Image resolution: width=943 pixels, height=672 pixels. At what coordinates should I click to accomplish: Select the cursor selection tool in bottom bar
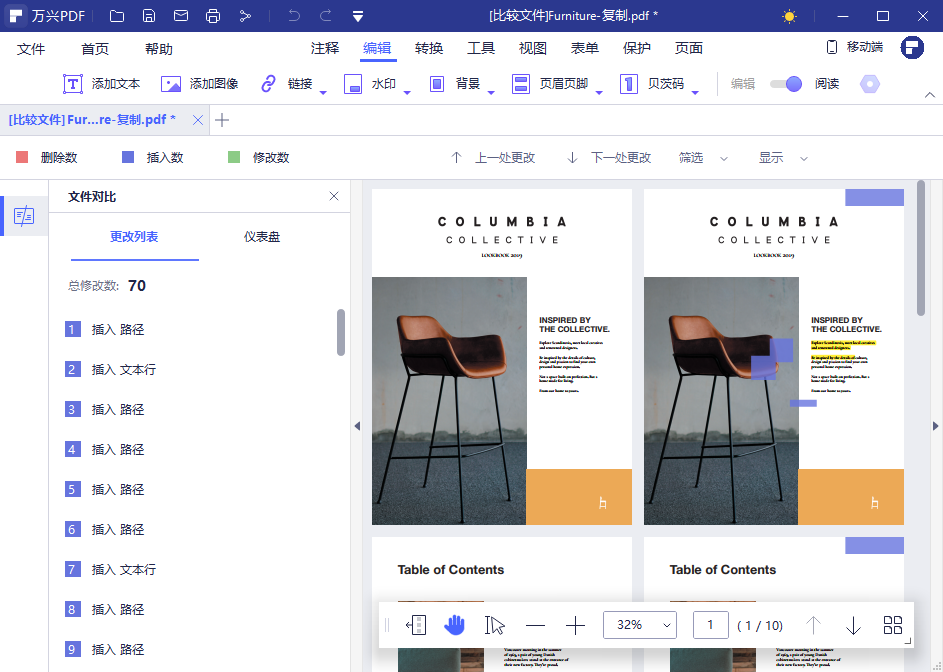(x=494, y=624)
